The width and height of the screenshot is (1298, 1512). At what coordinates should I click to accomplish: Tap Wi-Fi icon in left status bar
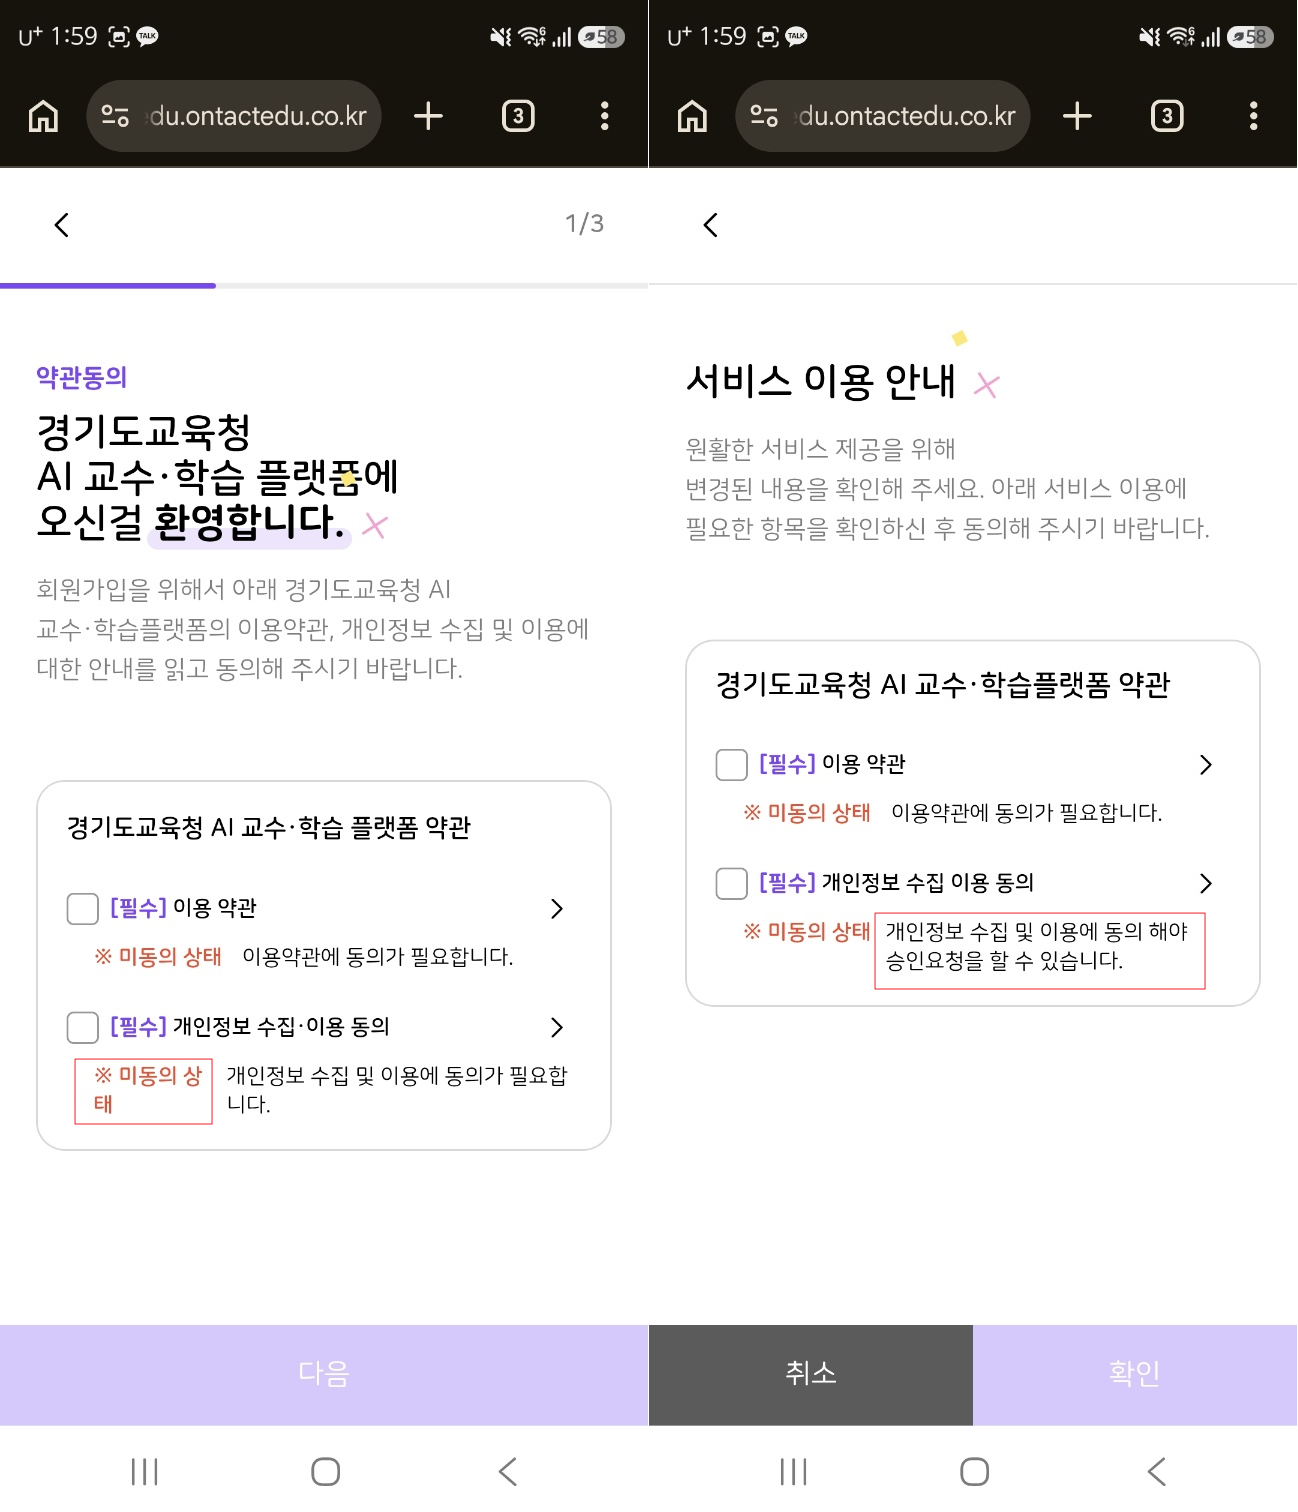click(532, 37)
